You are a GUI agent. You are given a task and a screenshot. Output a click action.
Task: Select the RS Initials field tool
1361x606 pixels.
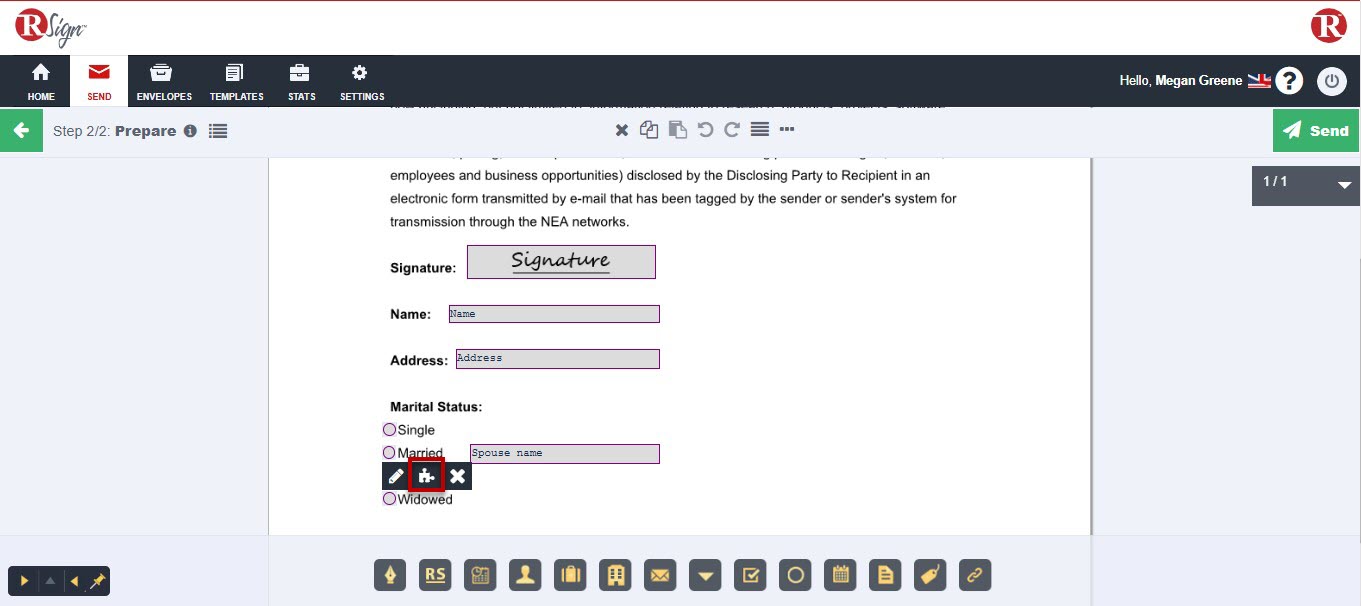(x=435, y=575)
